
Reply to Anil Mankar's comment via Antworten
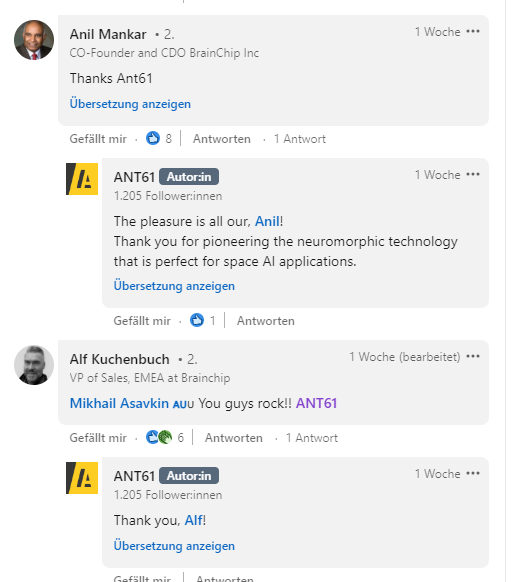[222, 139]
